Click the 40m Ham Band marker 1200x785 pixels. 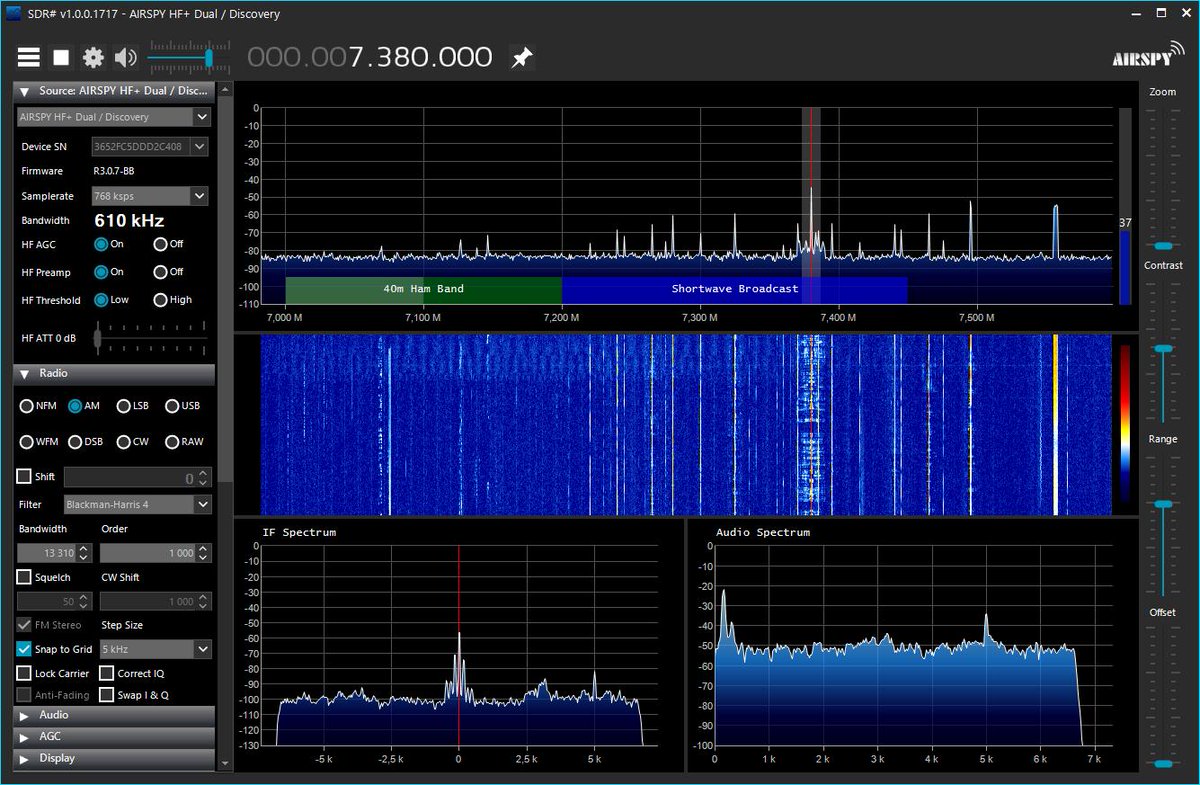pyautogui.click(x=424, y=290)
